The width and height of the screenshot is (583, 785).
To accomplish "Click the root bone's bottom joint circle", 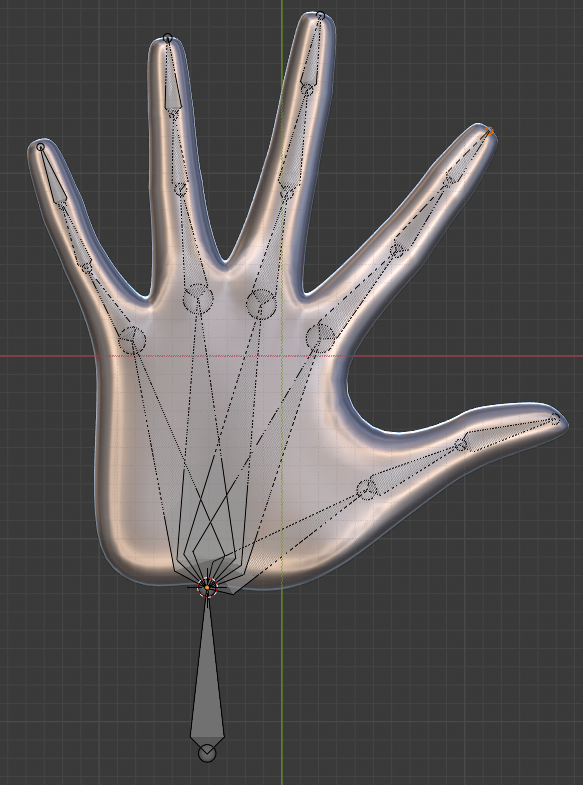I will (207, 753).
